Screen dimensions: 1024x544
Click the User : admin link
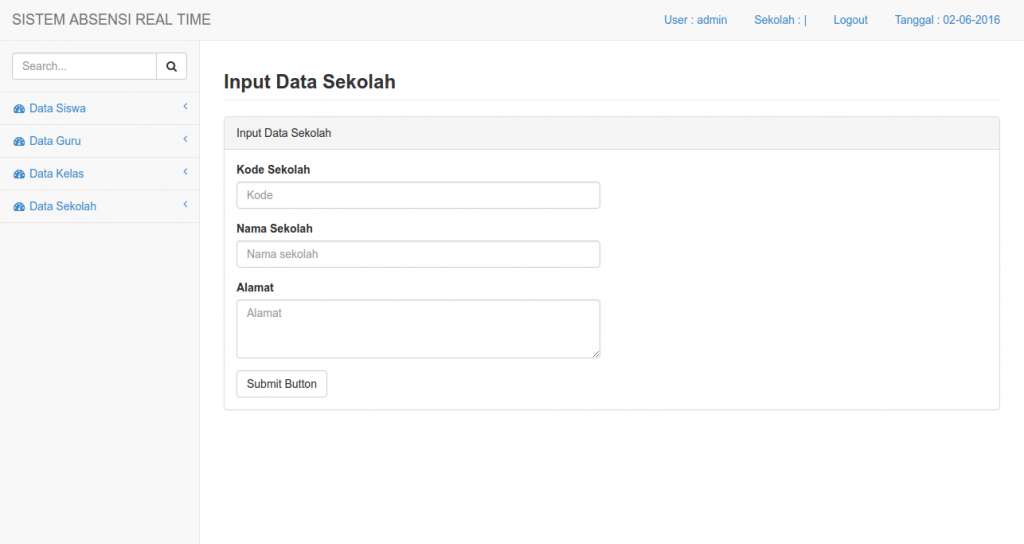pos(696,20)
